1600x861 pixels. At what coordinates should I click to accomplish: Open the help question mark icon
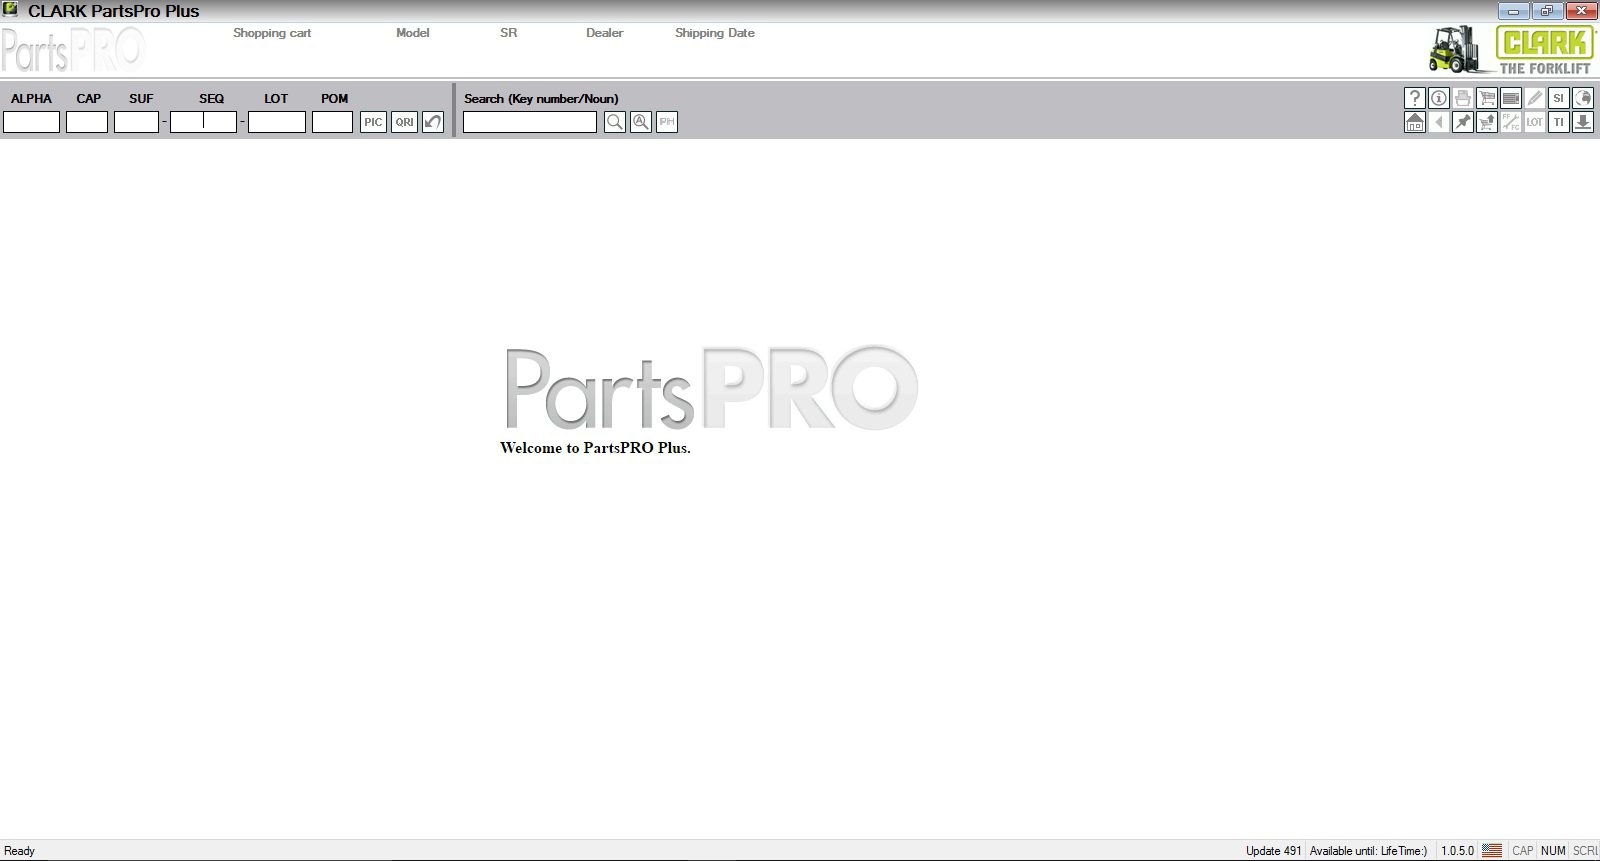click(x=1414, y=98)
